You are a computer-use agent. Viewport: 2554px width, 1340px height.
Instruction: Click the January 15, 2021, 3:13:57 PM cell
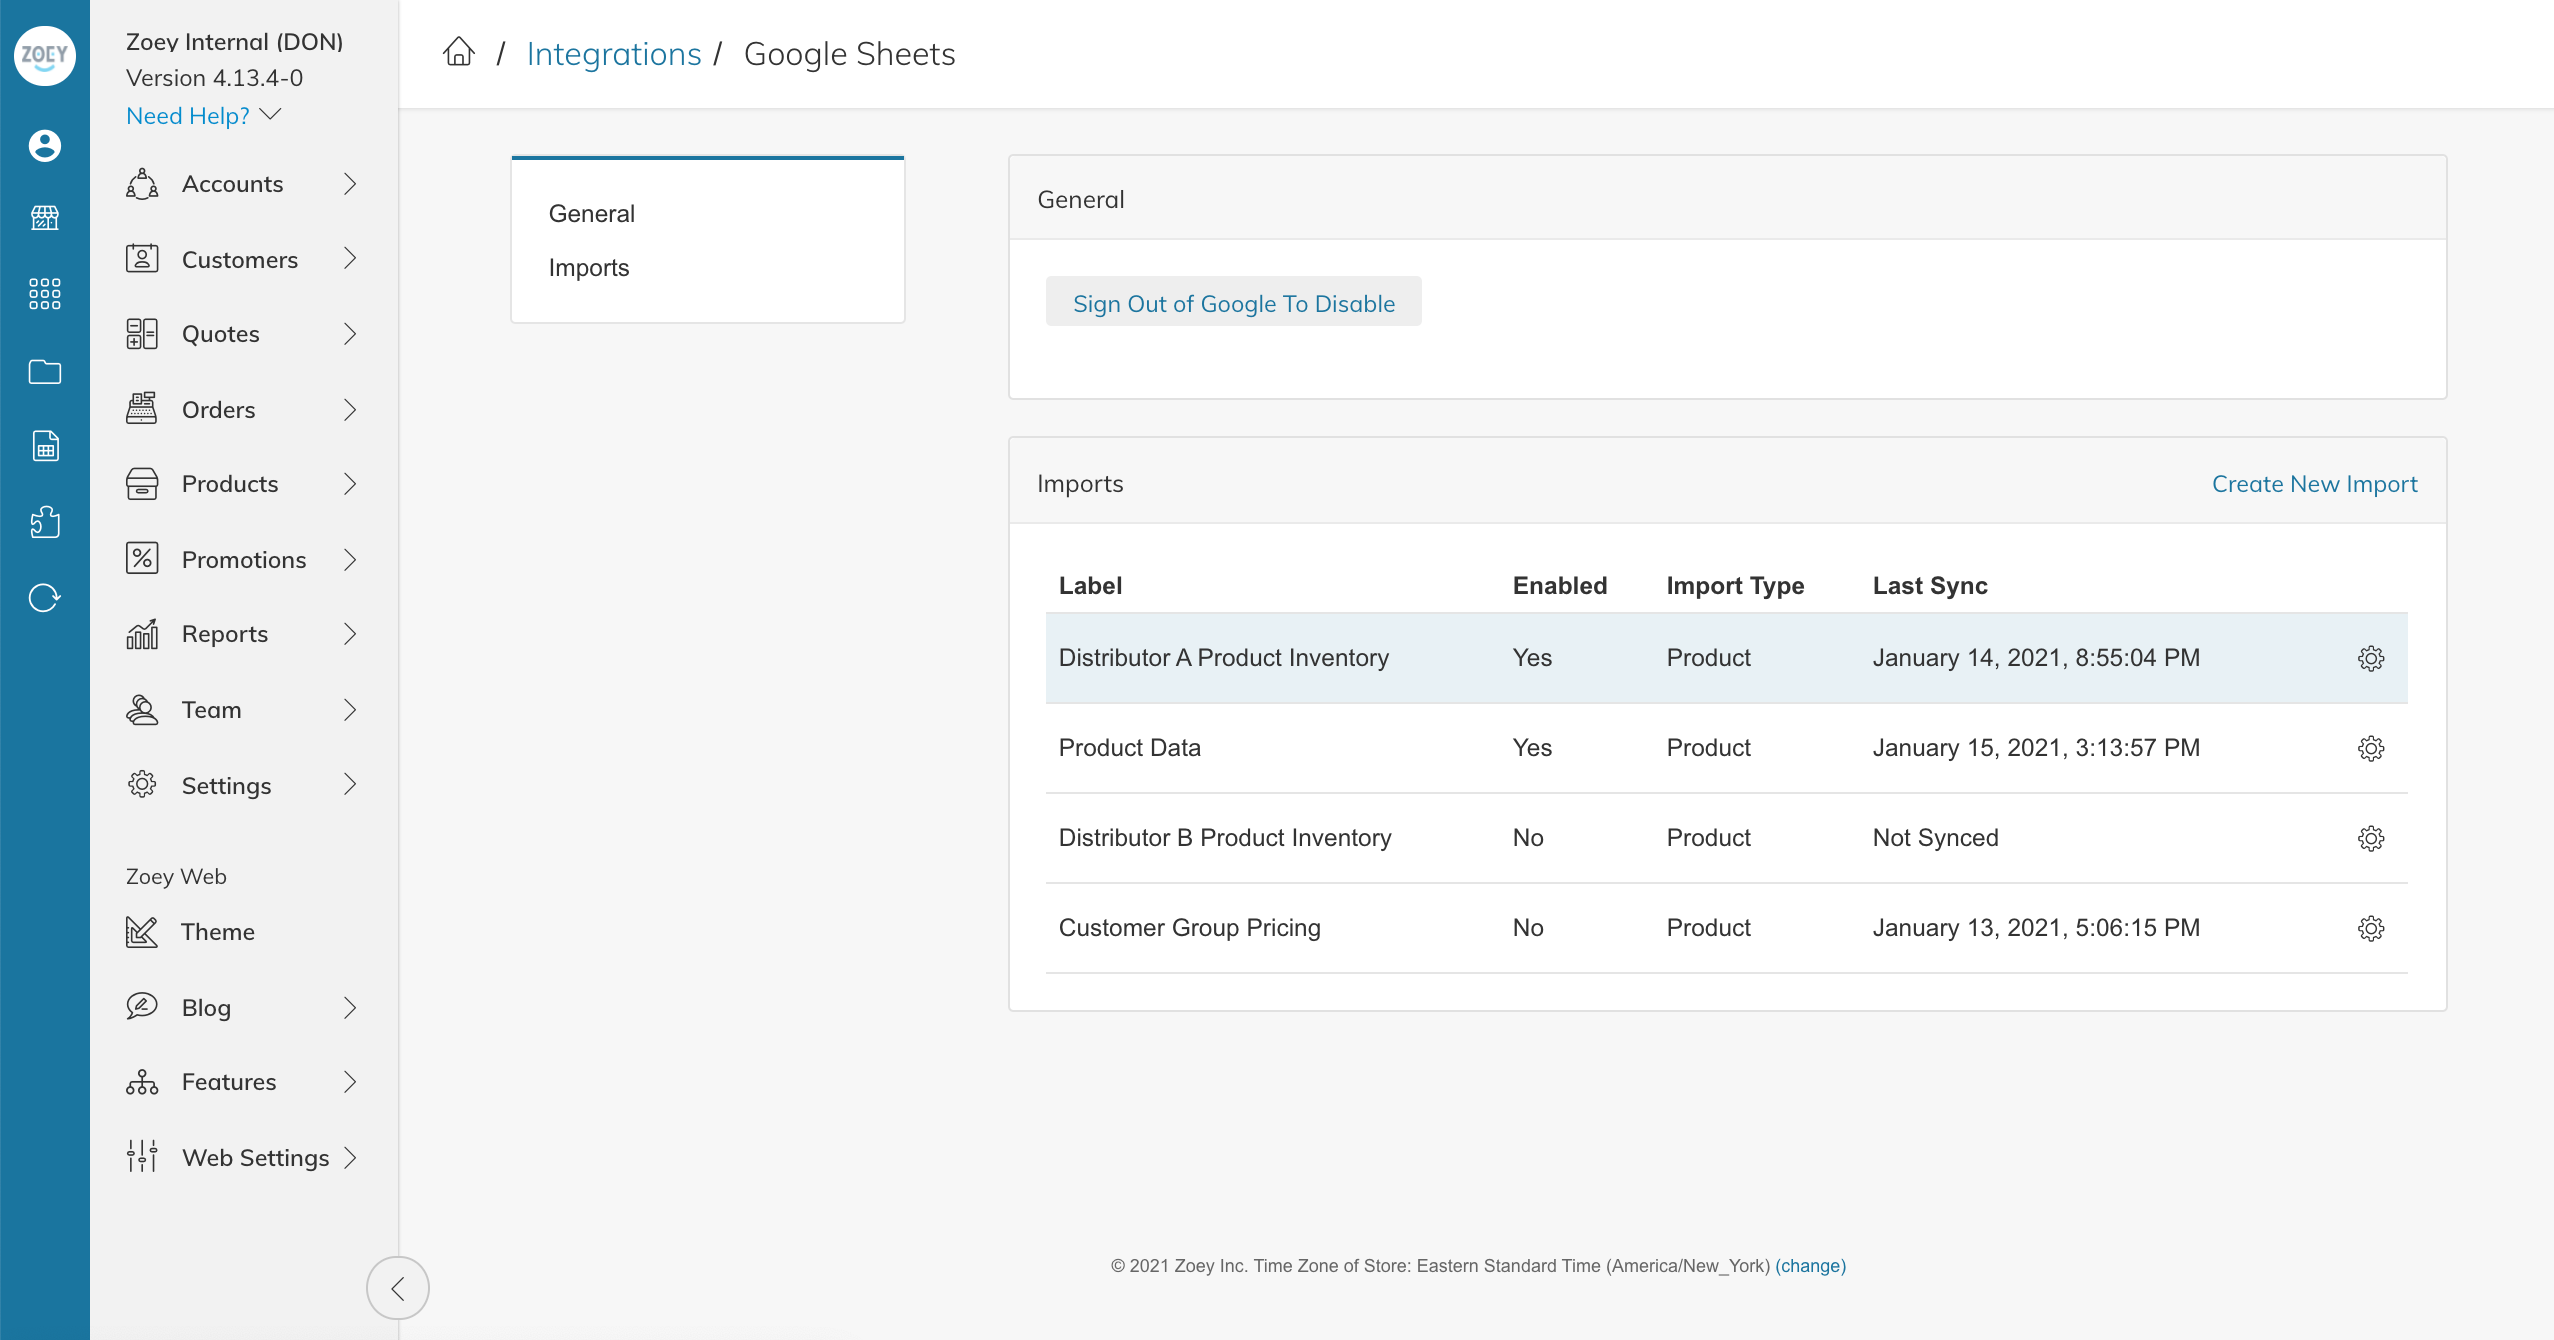tap(2036, 748)
